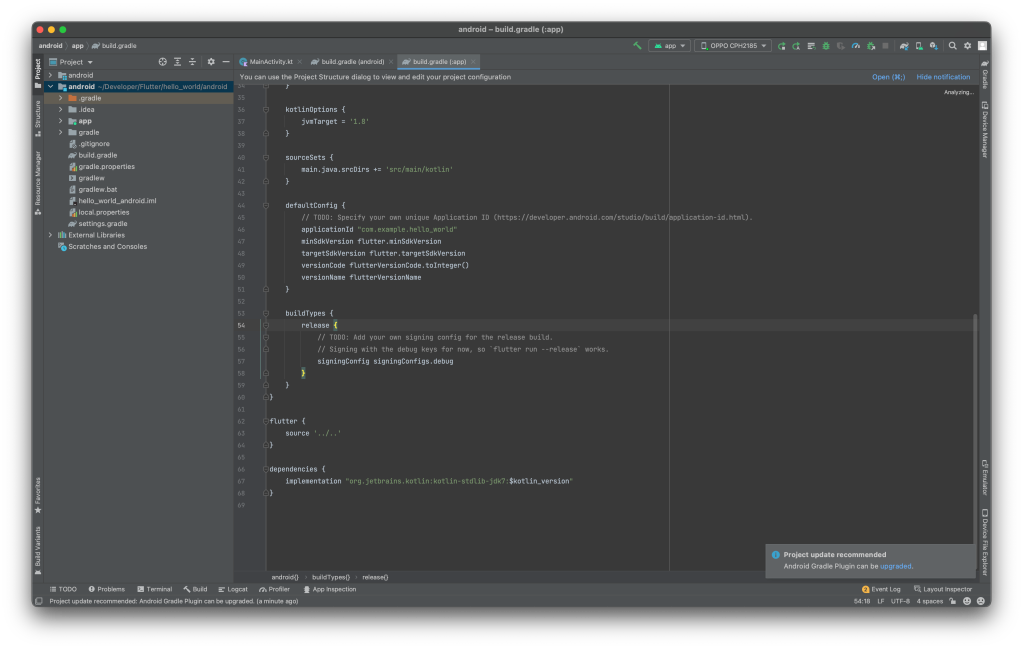The height and width of the screenshot is (649, 1023).
Task: Toggle fold marker beside buildTypes block
Action: (x=267, y=313)
